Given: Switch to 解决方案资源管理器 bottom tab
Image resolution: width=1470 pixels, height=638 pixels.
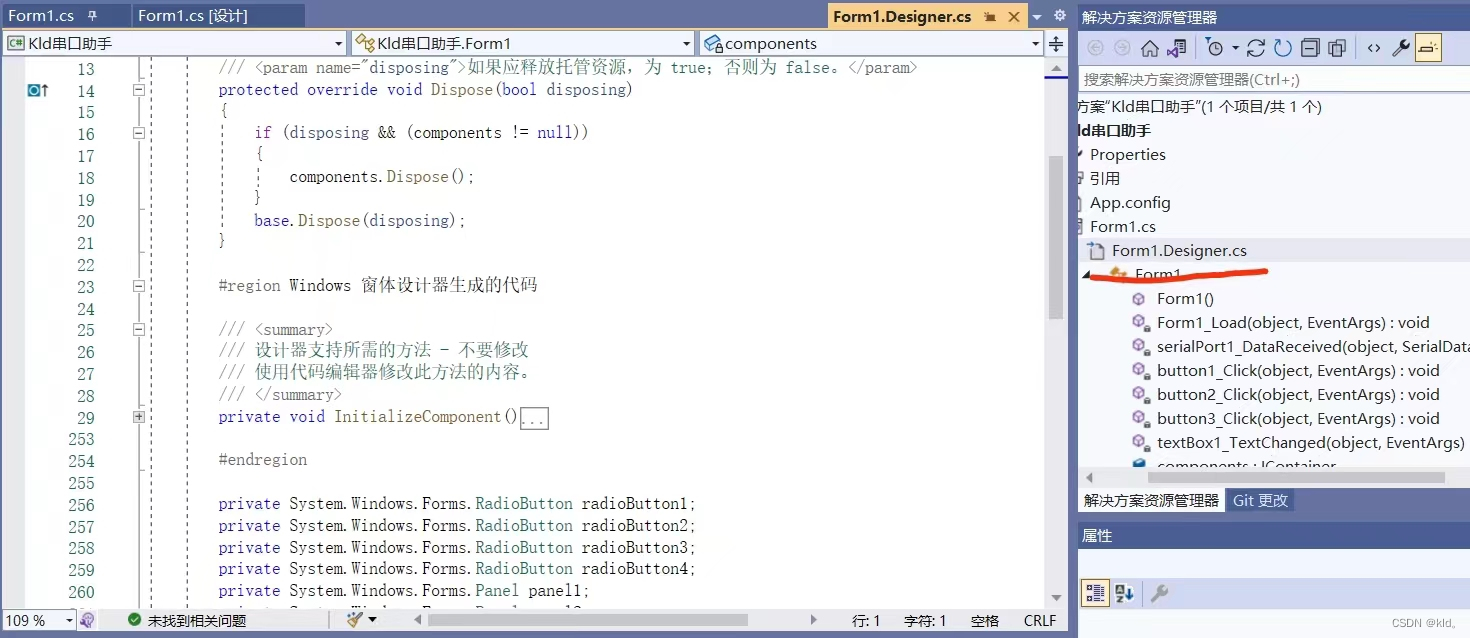Looking at the screenshot, I should pyautogui.click(x=1152, y=500).
